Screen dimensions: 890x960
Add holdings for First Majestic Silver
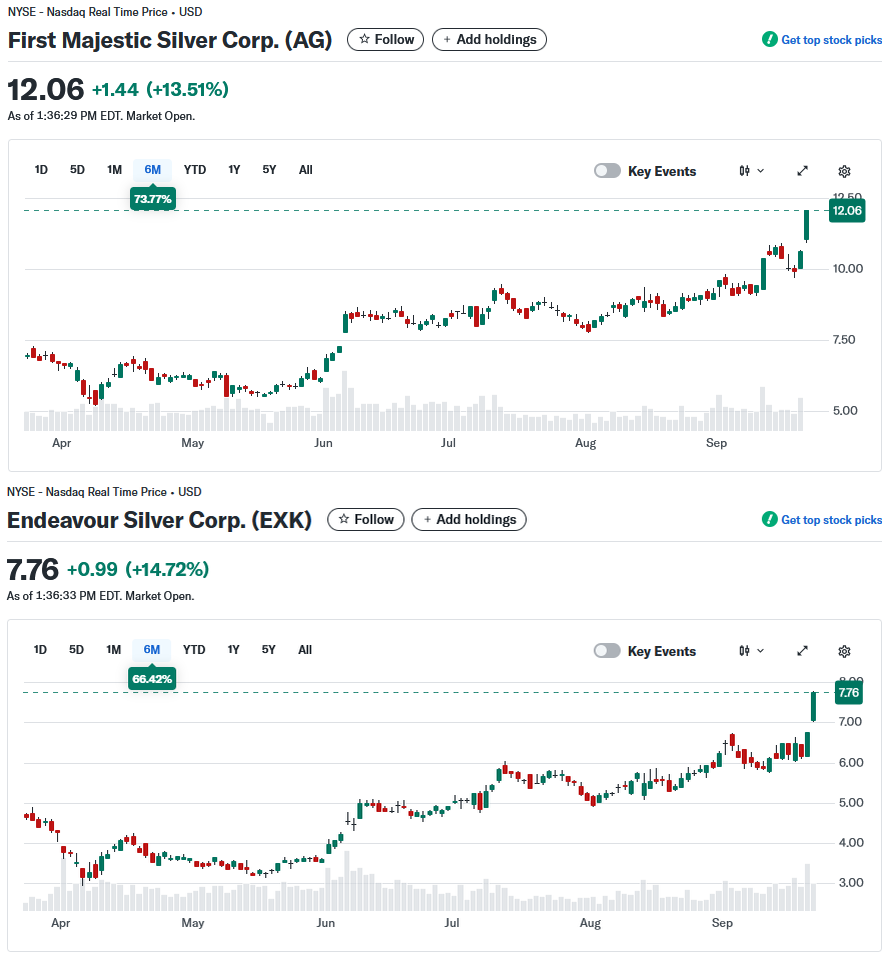click(x=489, y=40)
